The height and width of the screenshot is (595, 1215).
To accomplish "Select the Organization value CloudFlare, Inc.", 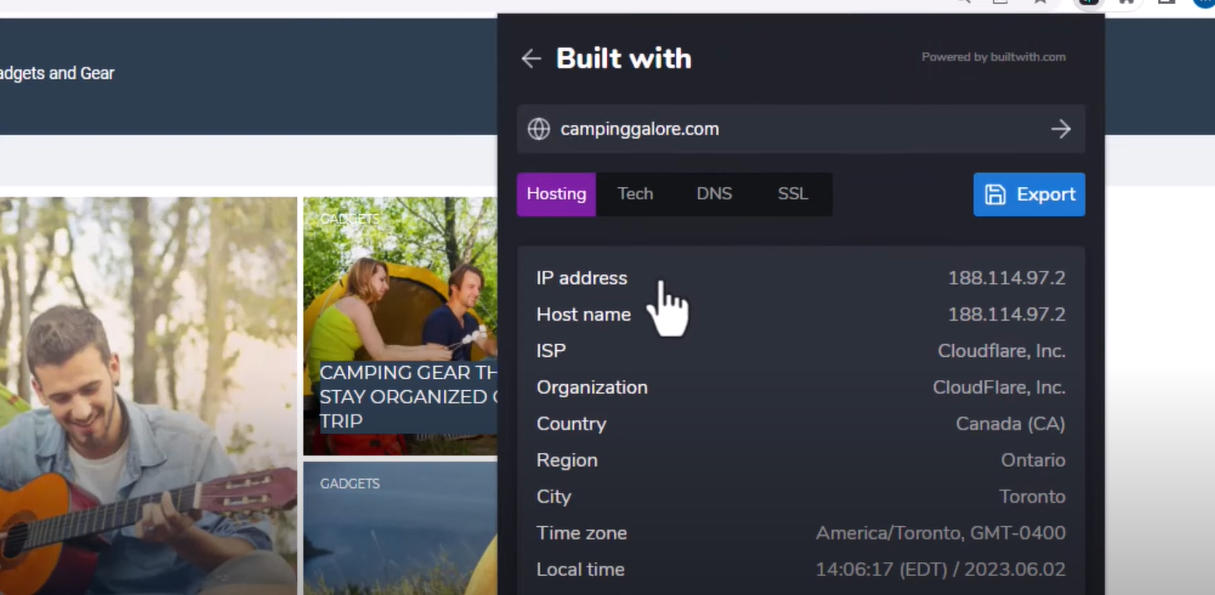I will pos(999,387).
